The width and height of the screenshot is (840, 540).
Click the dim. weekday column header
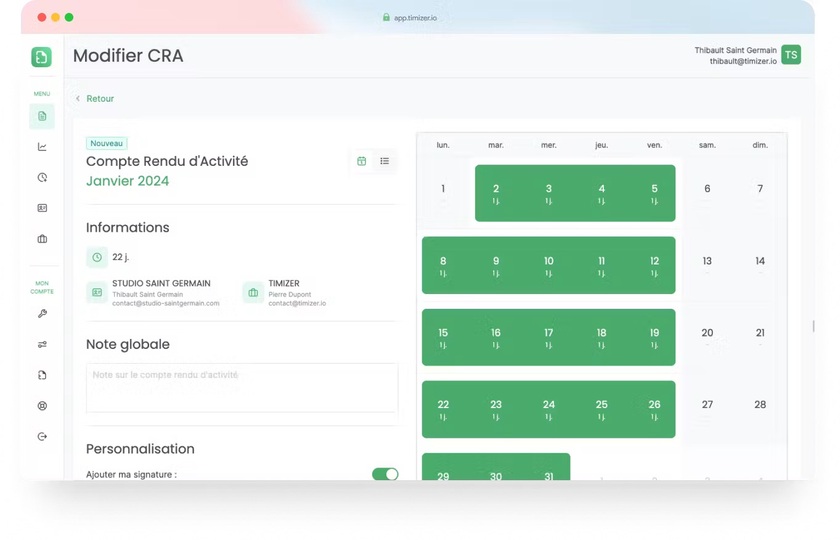point(760,145)
